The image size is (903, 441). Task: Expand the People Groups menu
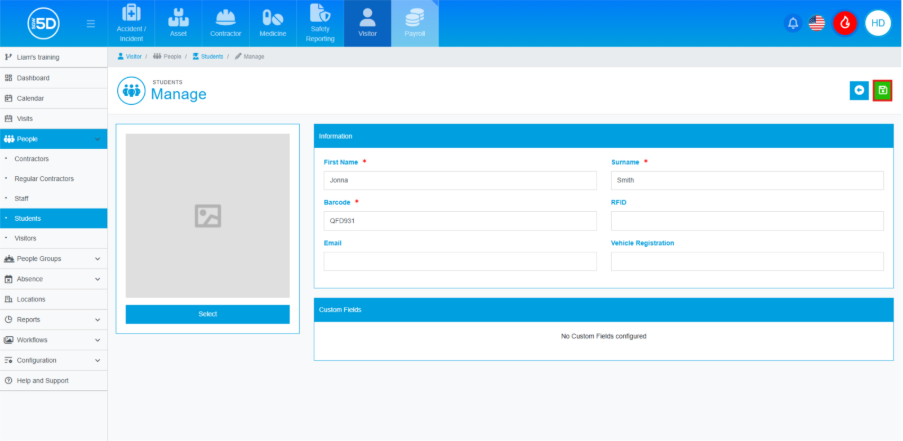[x=53, y=259]
